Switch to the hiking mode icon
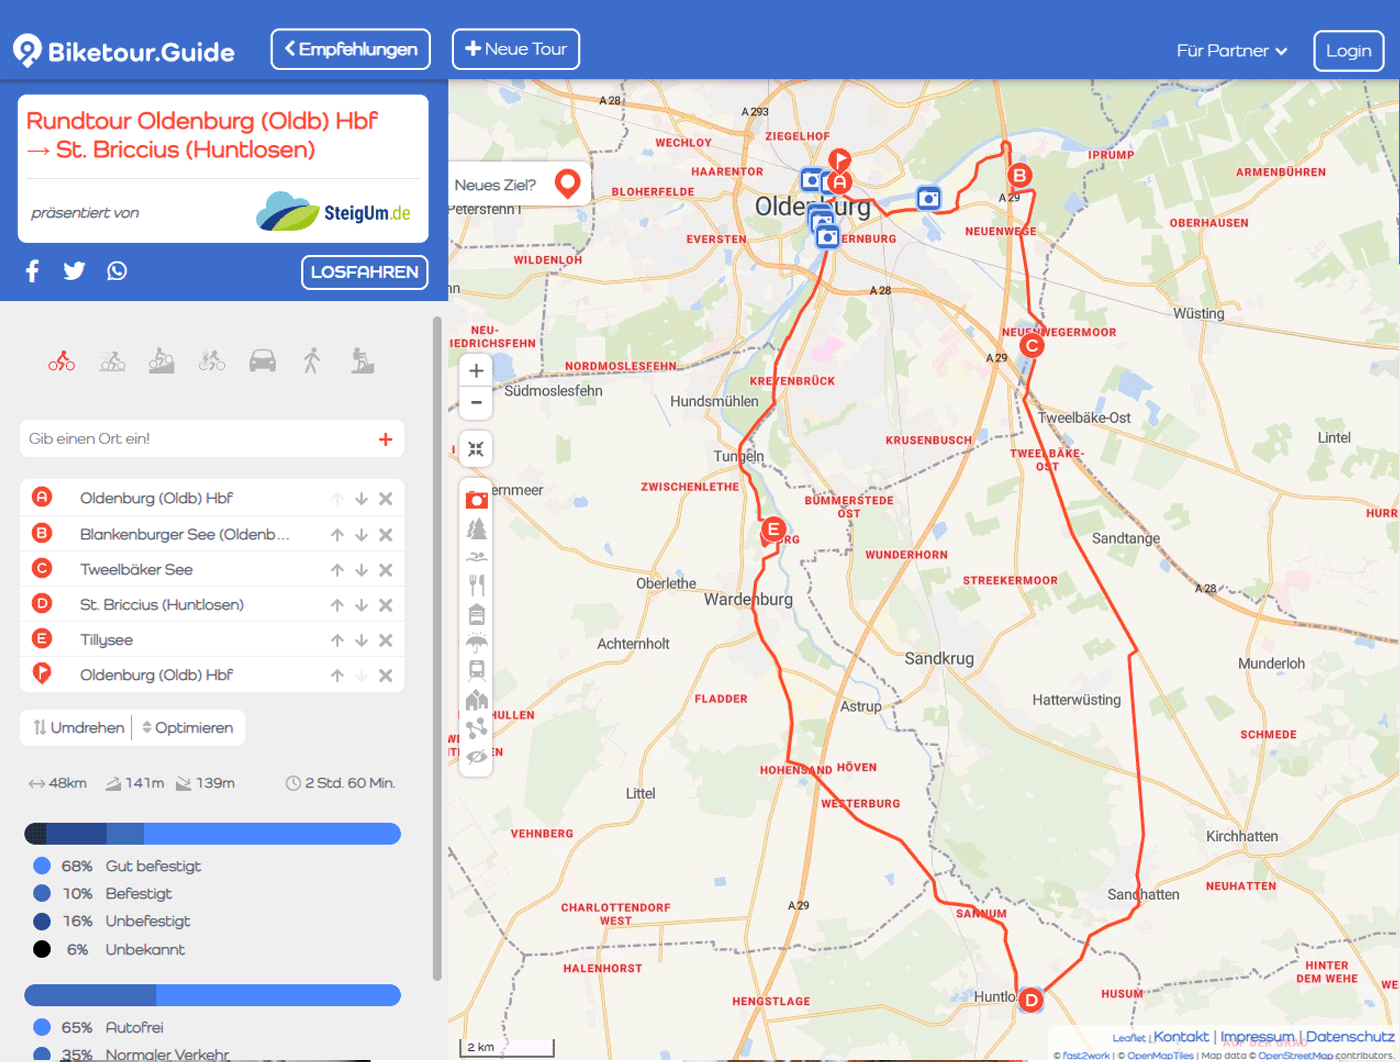Image resolution: width=1400 pixels, height=1062 pixels. [x=362, y=361]
